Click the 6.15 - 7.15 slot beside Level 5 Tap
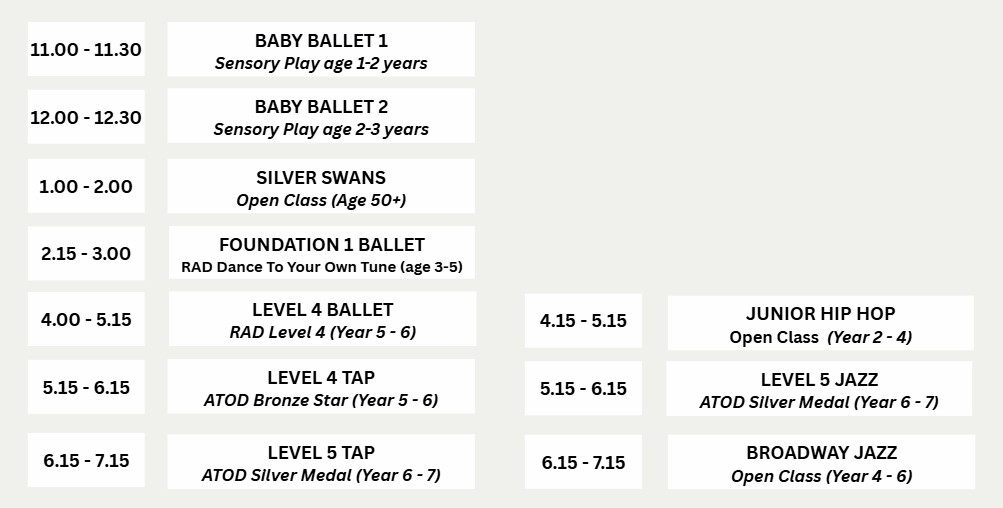 [x=86, y=461]
